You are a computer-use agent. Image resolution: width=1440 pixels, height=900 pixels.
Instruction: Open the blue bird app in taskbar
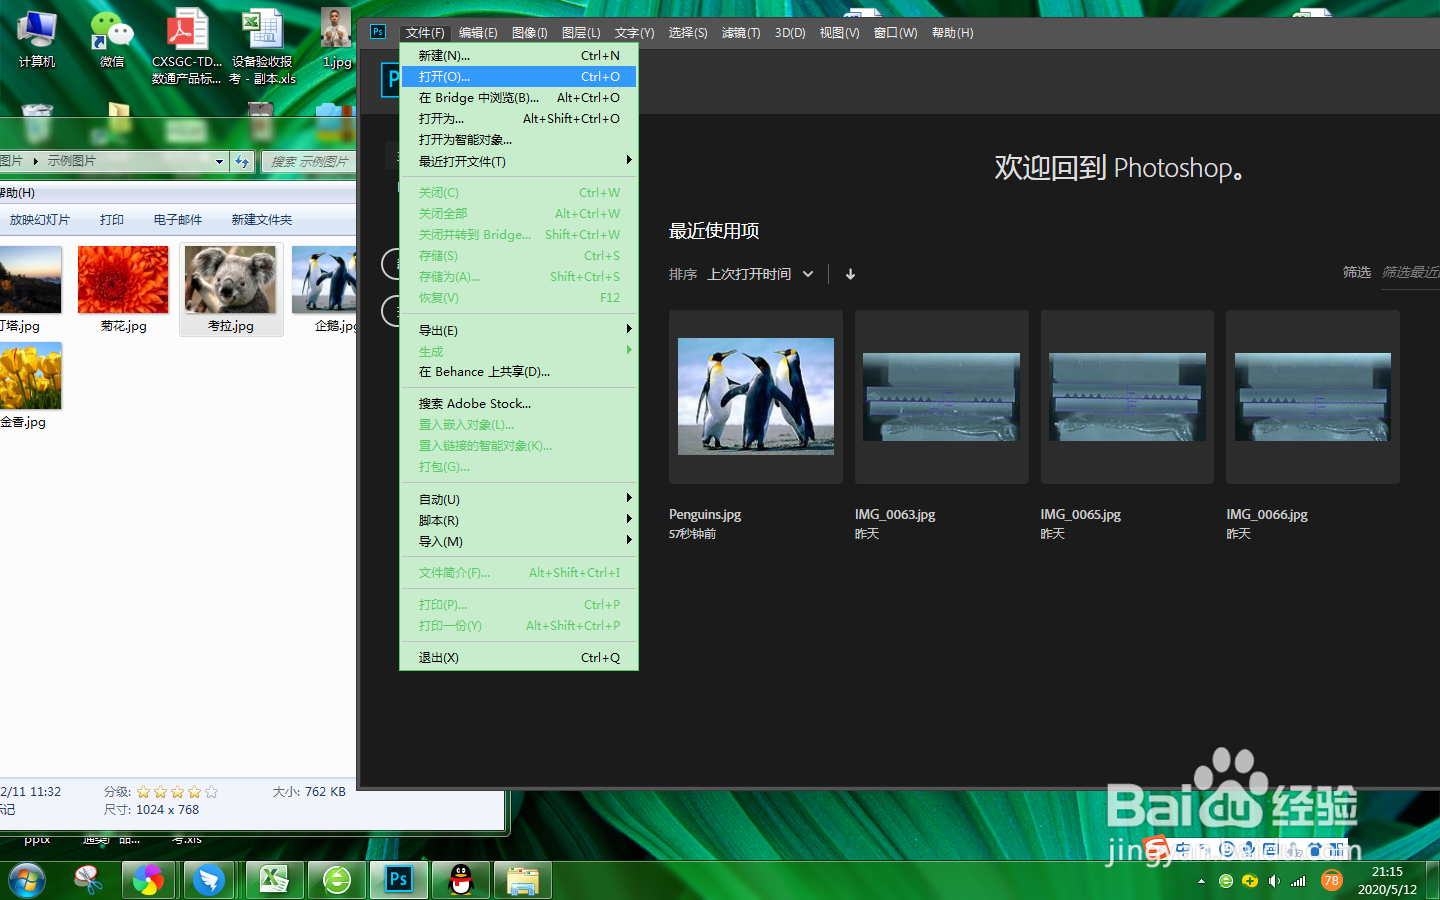209,880
